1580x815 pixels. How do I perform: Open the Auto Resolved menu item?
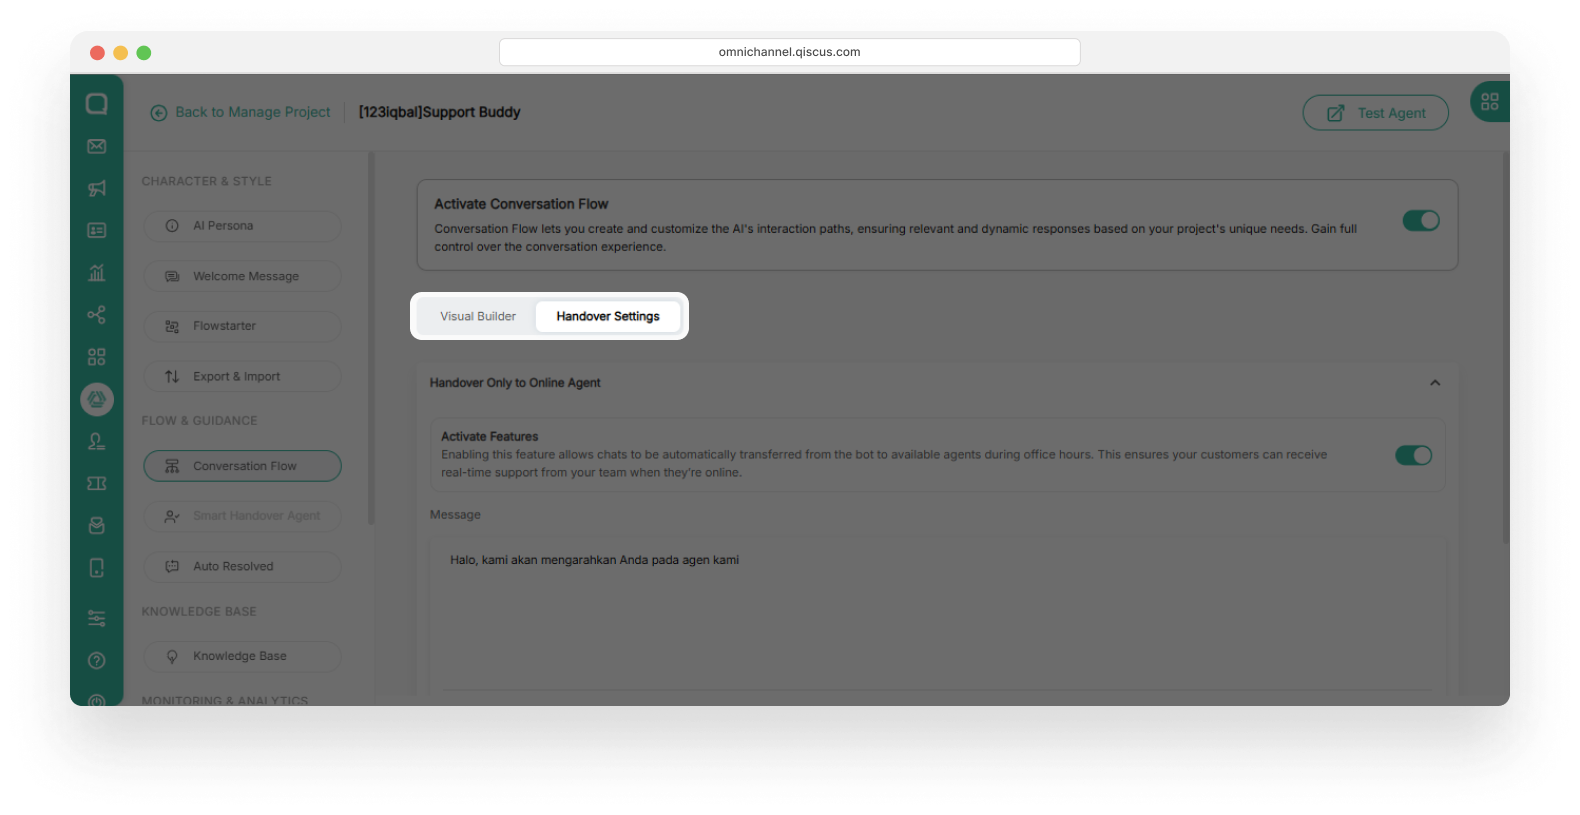tap(243, 566)
